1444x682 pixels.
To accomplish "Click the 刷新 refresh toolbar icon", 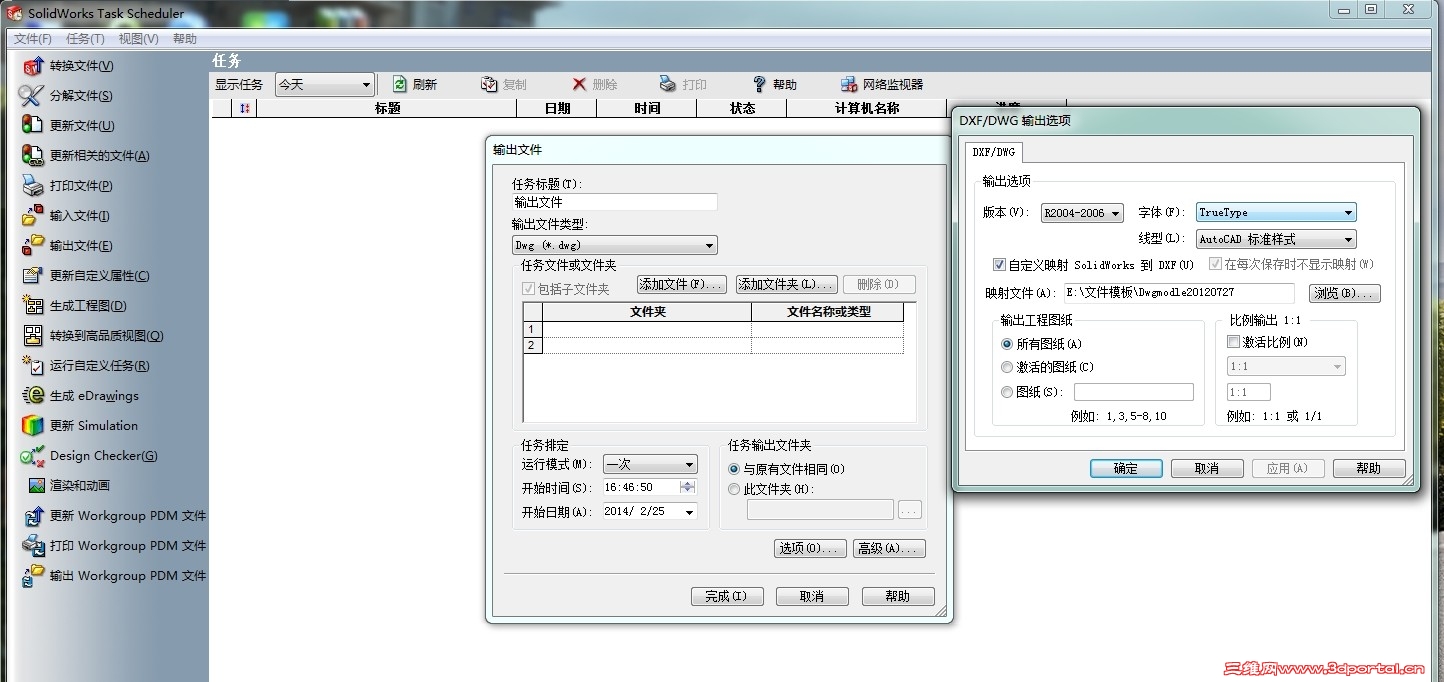I will tap(400, 85).
